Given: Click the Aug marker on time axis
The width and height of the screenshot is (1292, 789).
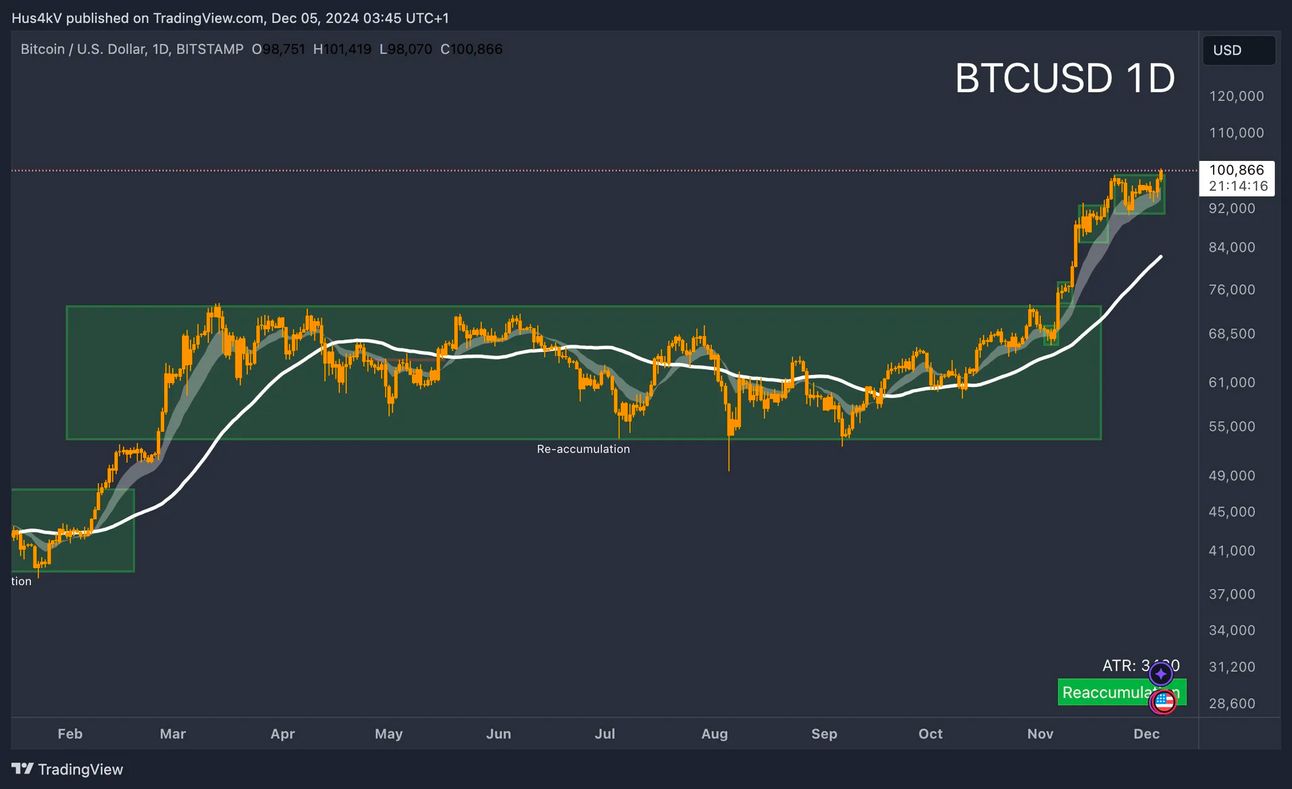Looking at the screenshot, I should pos(714,734).
